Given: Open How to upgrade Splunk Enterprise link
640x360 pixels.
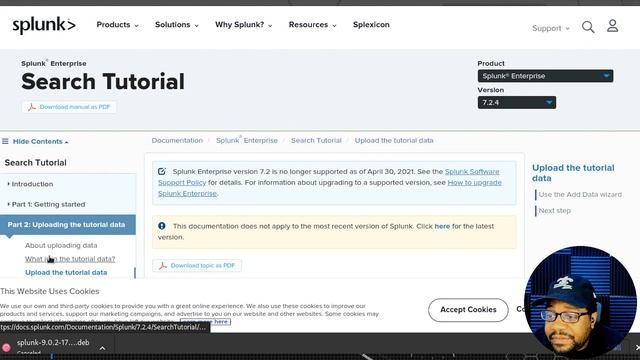Looking at the screenshot, I should click(x=474, y=183).
